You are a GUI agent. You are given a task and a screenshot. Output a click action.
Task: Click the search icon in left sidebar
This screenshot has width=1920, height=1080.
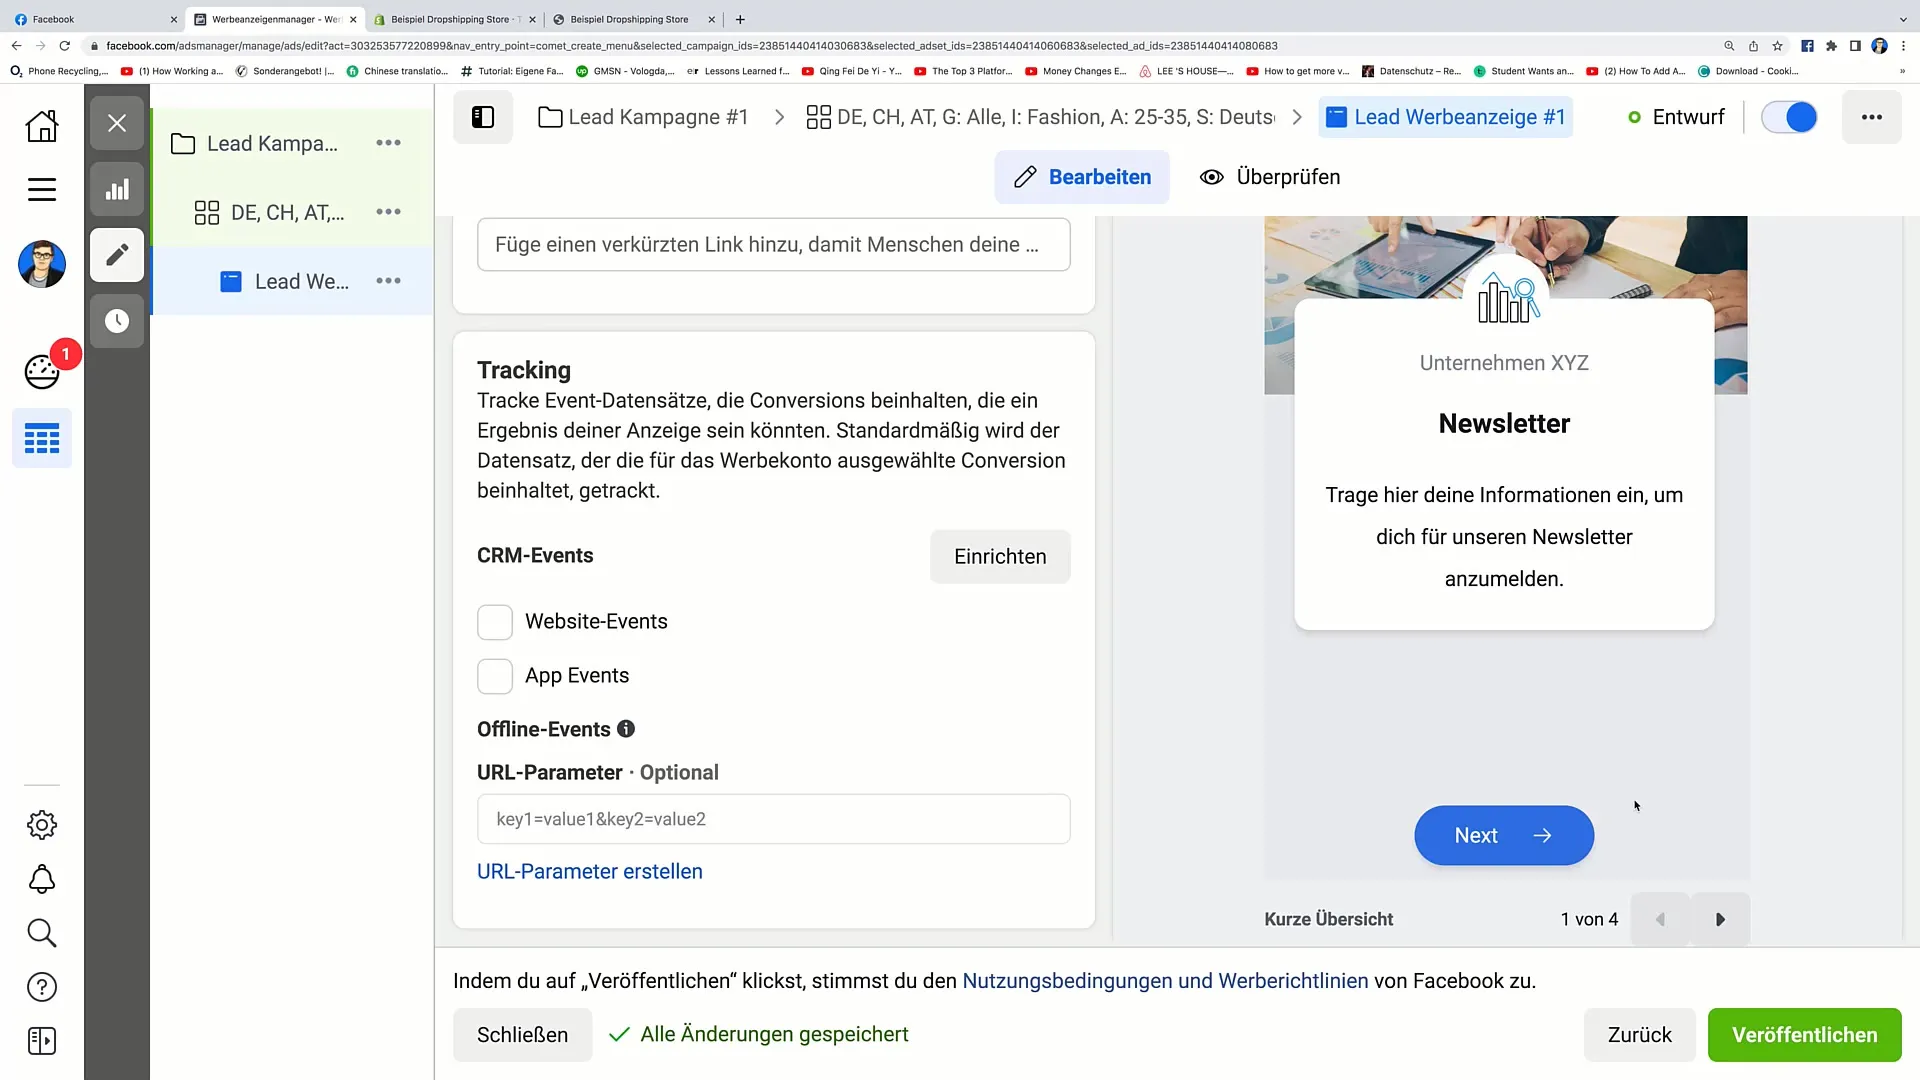click(41, 932)
